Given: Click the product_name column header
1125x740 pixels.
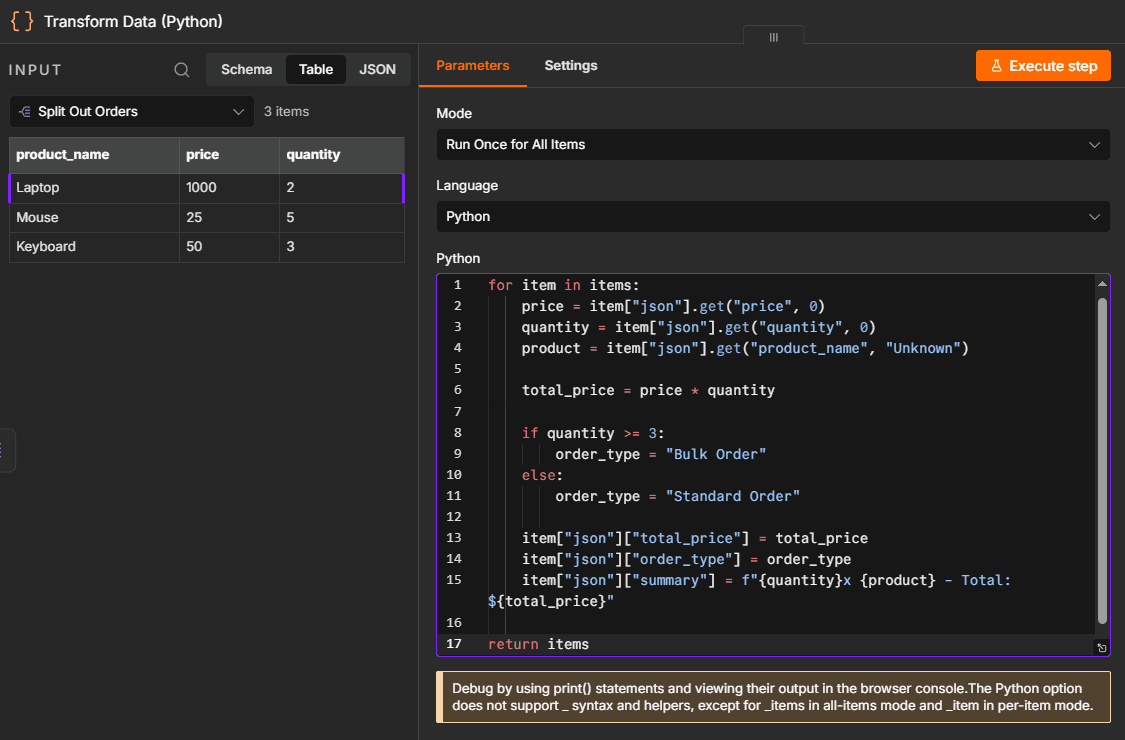Looking at the screenshot, I should click(x=94, y=155).
